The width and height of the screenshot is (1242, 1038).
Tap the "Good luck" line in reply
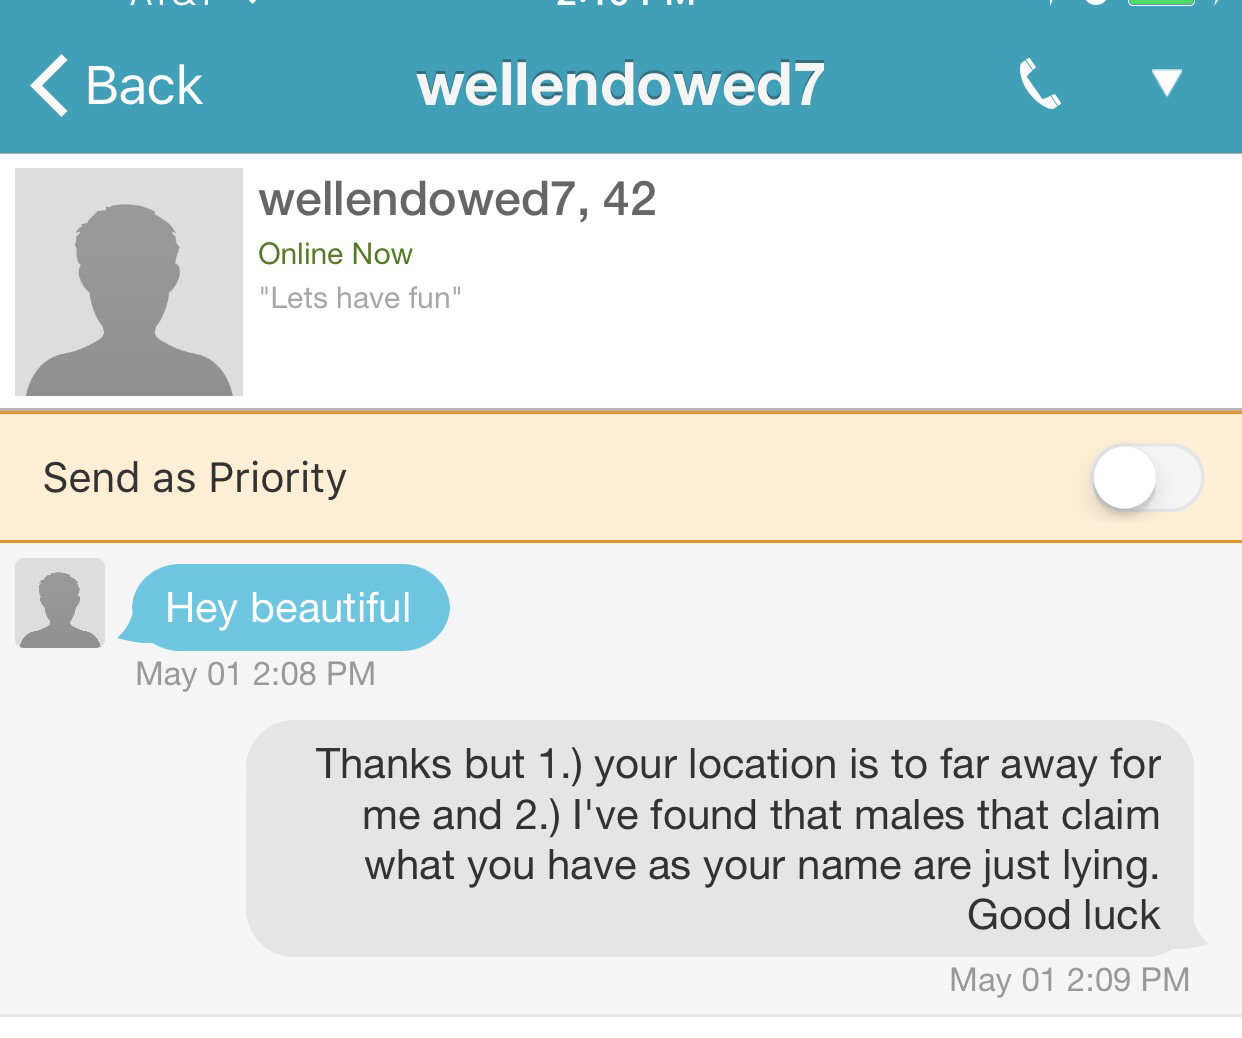[1063, 915]
